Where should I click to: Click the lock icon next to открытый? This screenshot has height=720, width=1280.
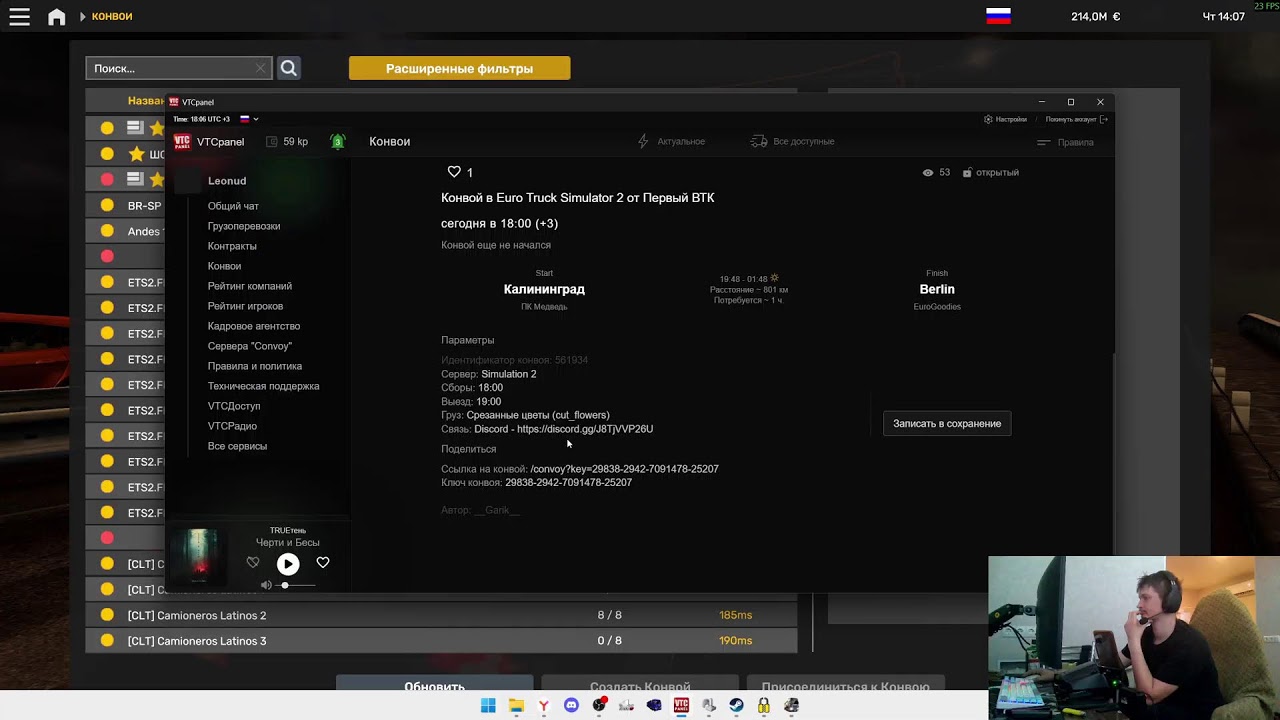coord(967,173)
